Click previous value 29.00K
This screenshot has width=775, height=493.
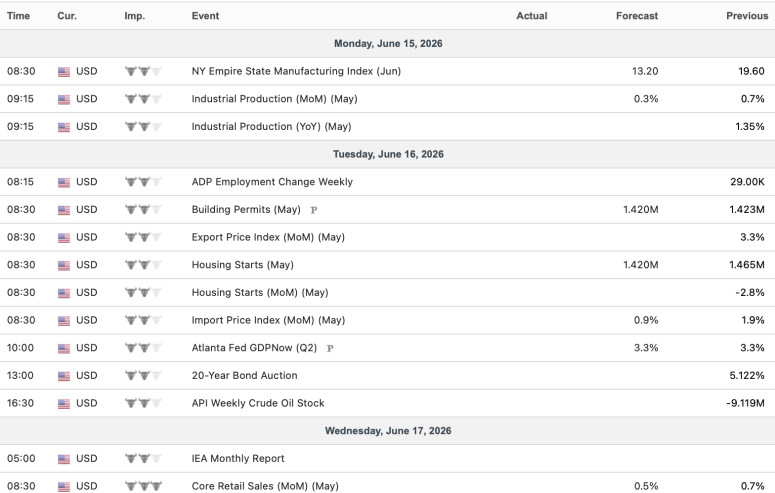pos(747,182)
